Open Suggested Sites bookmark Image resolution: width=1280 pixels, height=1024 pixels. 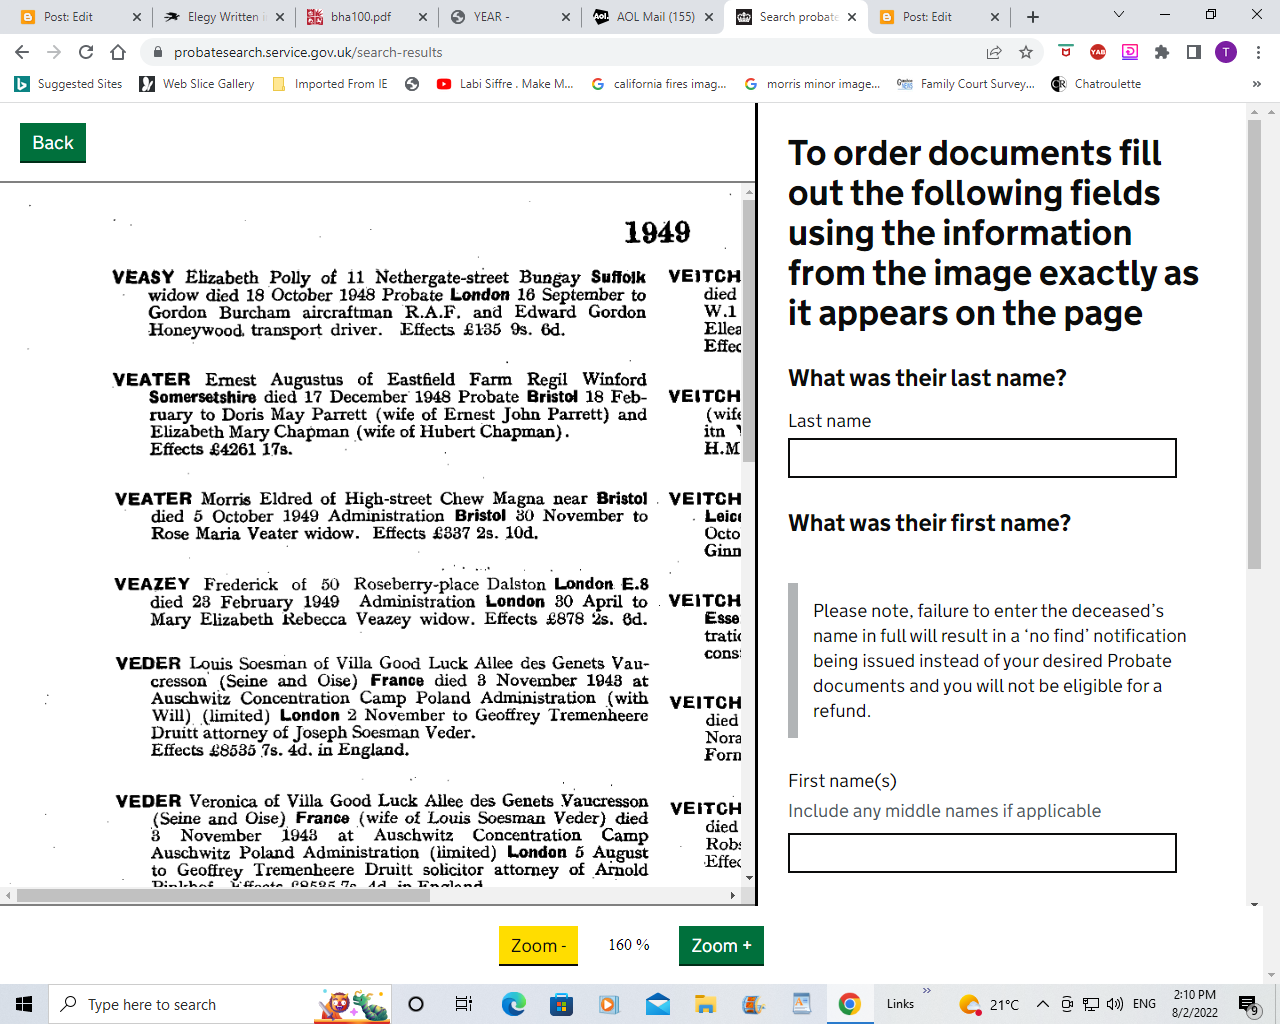tap(68, 84)
